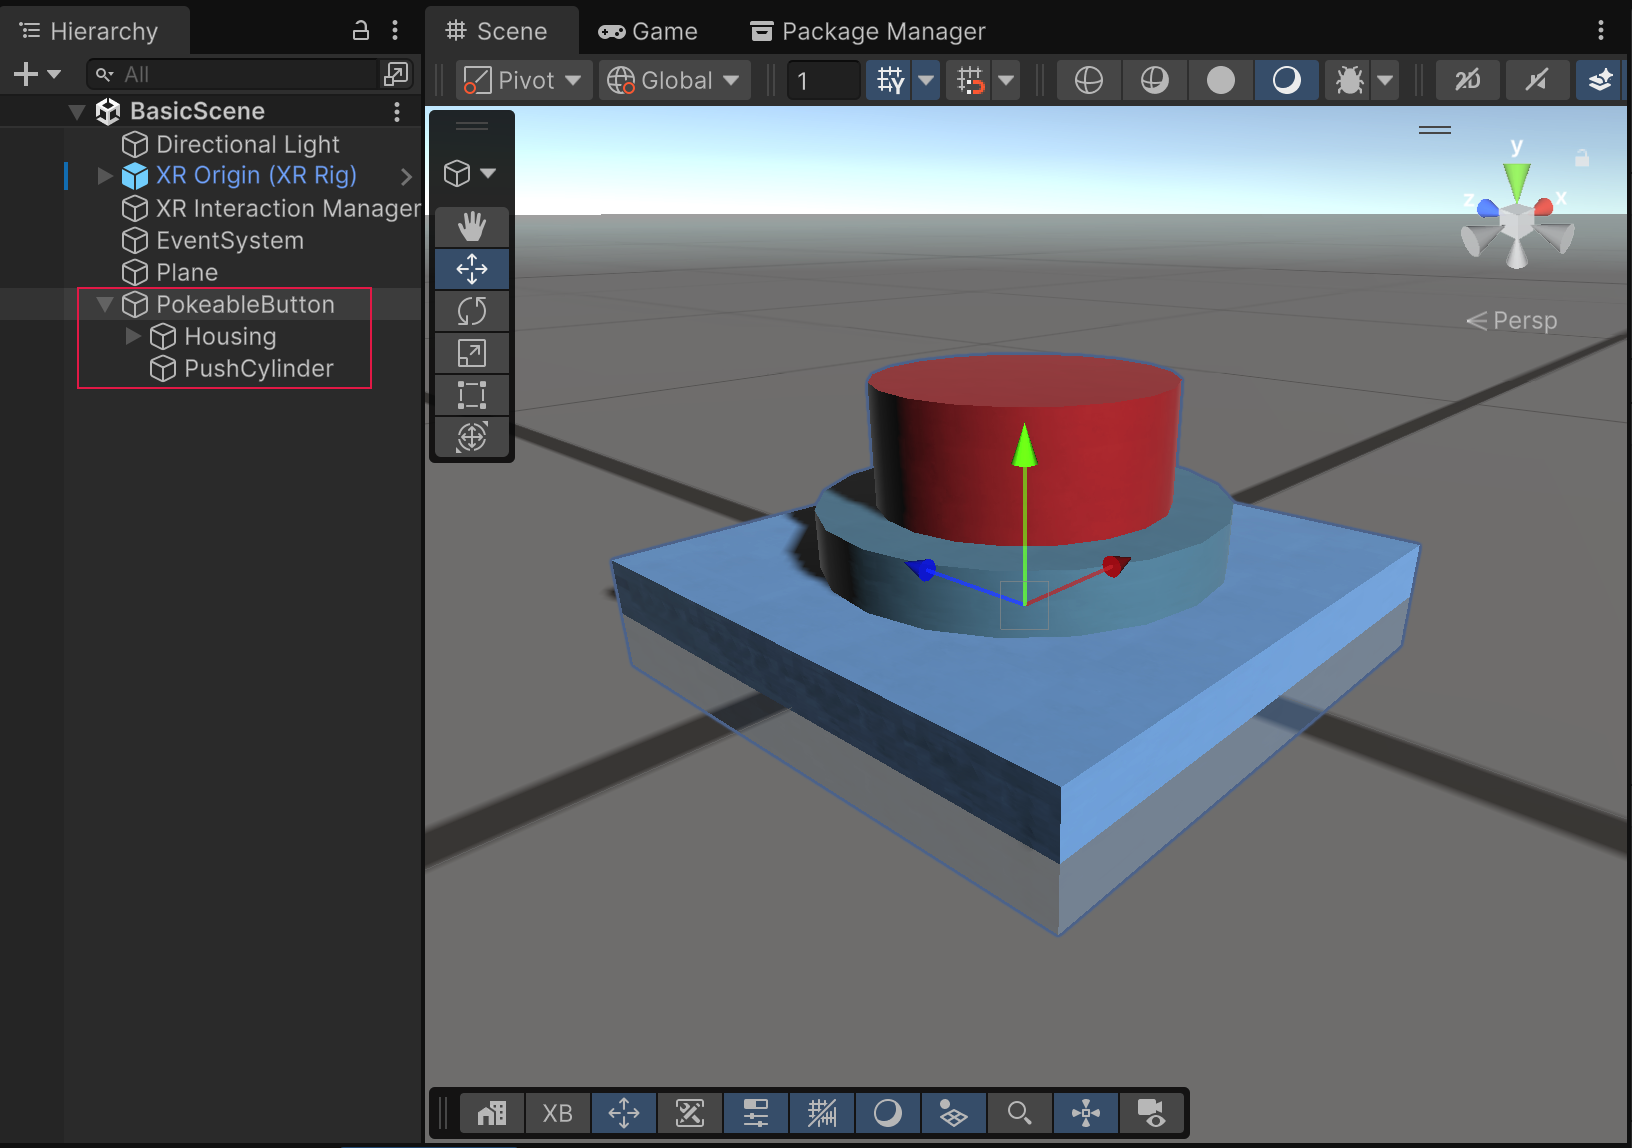This screenshot has height=1148, width=1632.
Task: Click the blue Z-axis gizmo arrow
Action: [922, 570]
